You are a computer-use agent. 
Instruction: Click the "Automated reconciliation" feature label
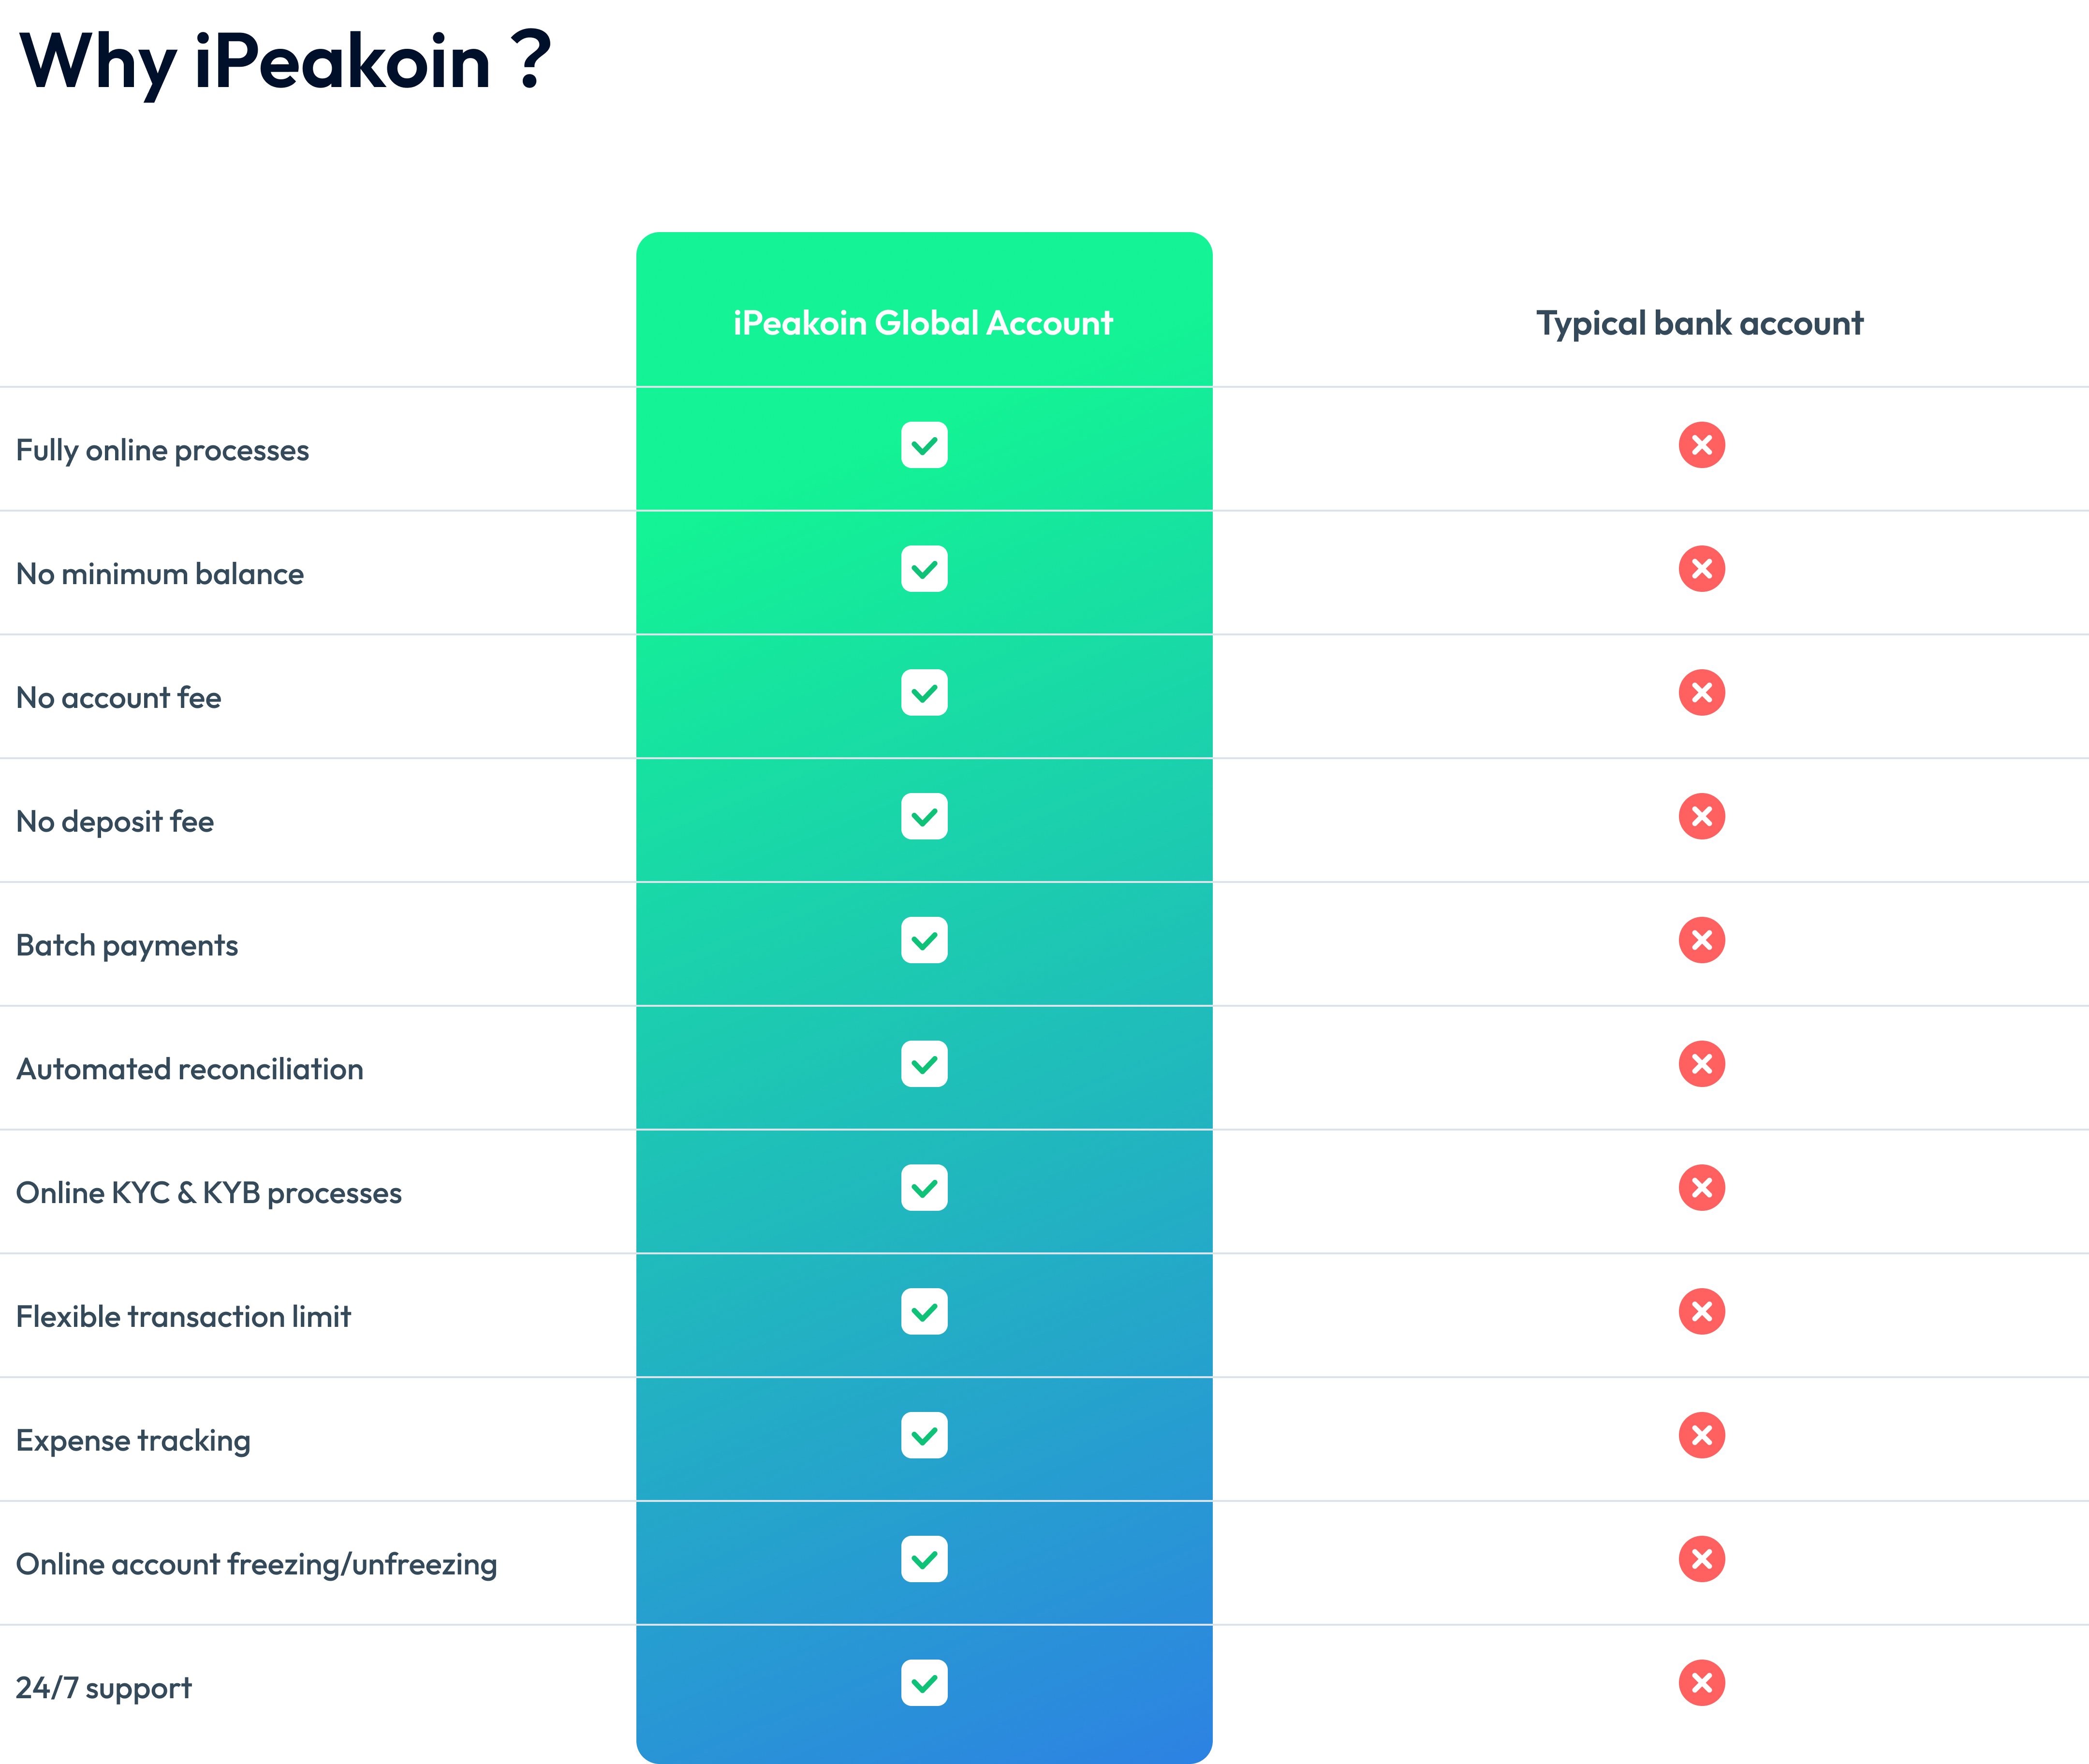[190, 1069]
